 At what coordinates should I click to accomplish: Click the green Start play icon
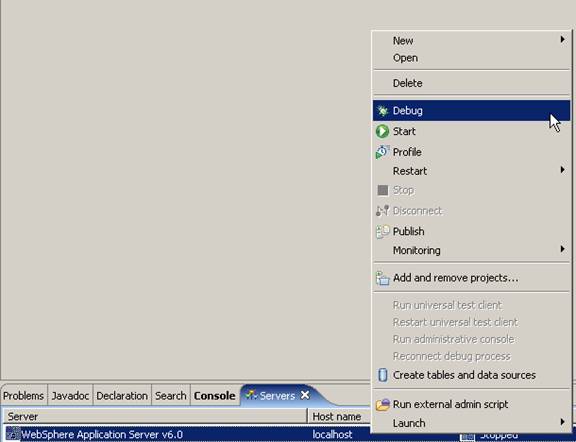pos(382,131)
